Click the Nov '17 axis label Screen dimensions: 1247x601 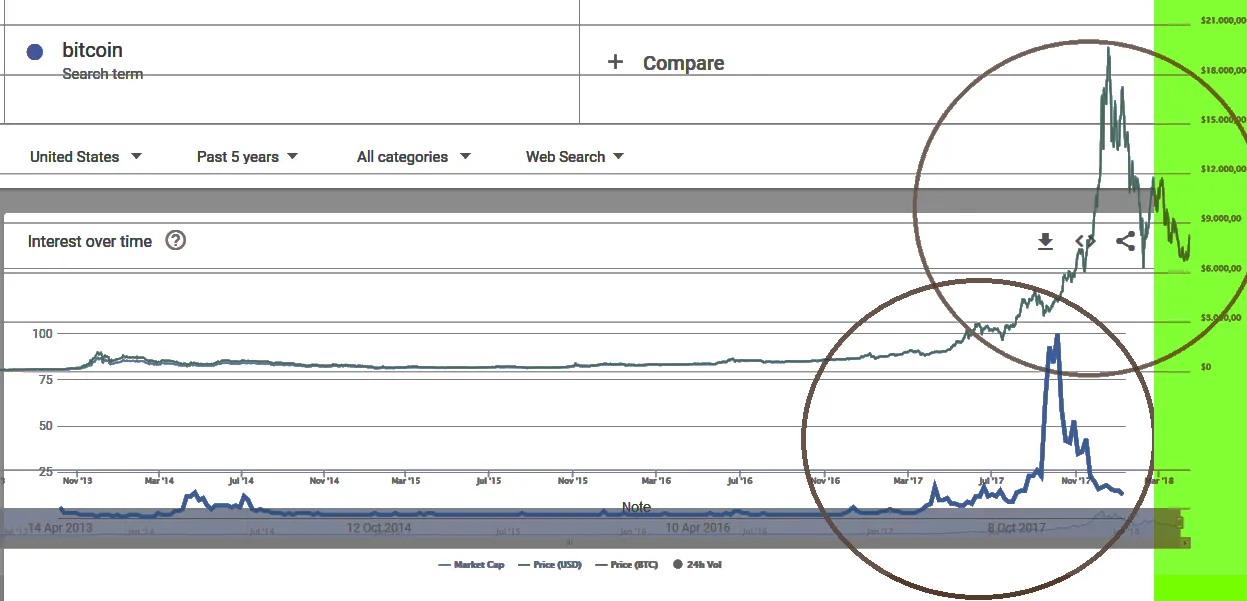pos(1076,481)
